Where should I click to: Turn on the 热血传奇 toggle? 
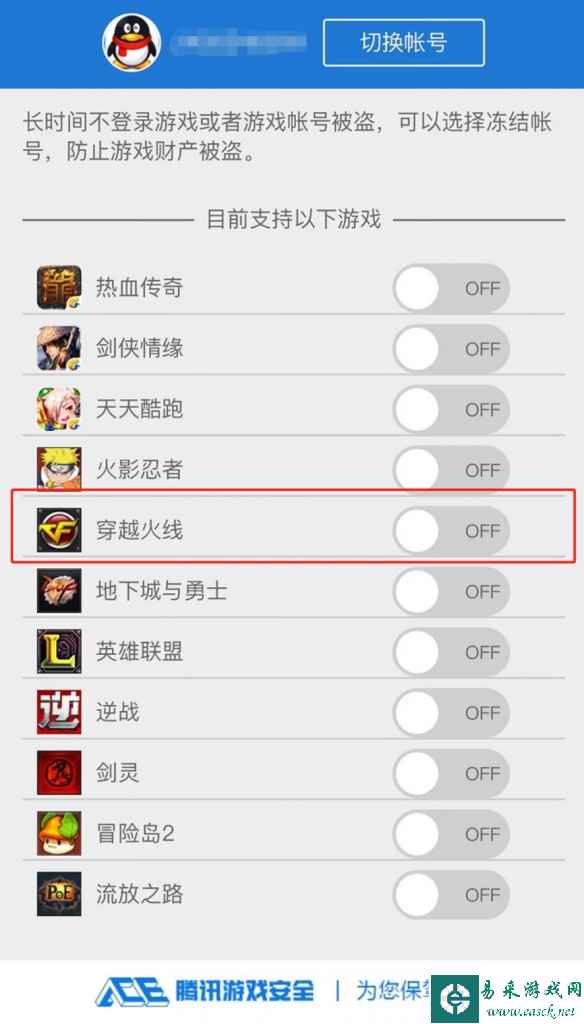(451, 288)
